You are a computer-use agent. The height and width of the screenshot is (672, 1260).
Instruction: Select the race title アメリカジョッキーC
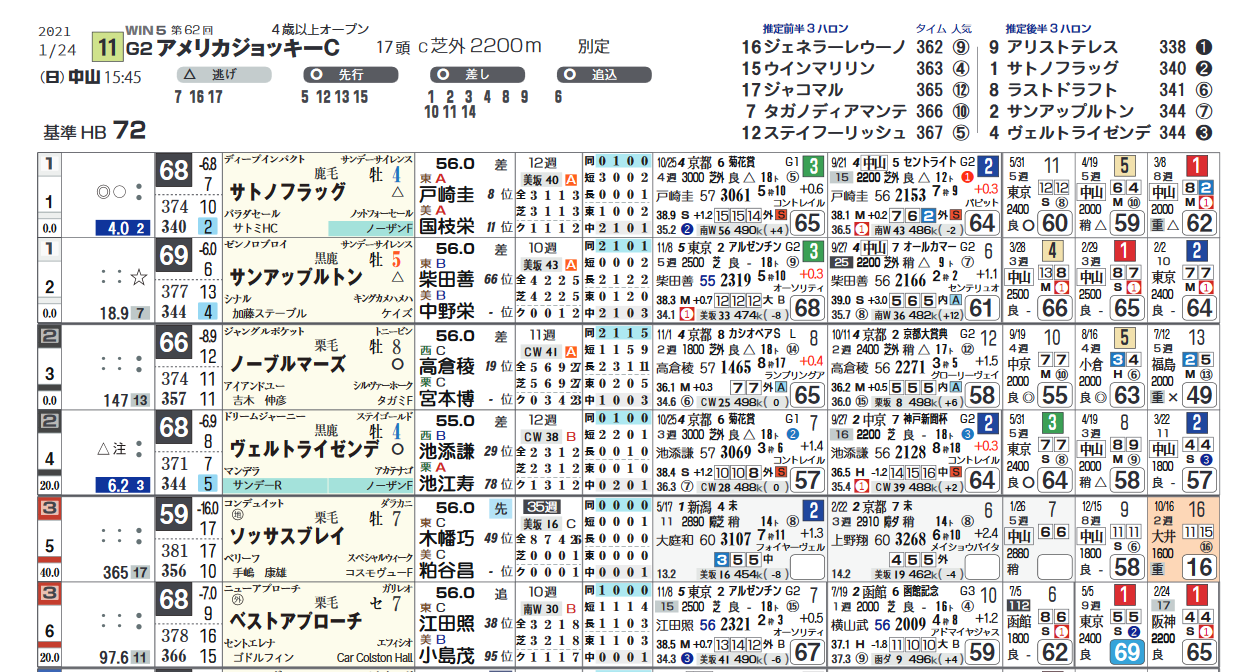click(249, 48)
